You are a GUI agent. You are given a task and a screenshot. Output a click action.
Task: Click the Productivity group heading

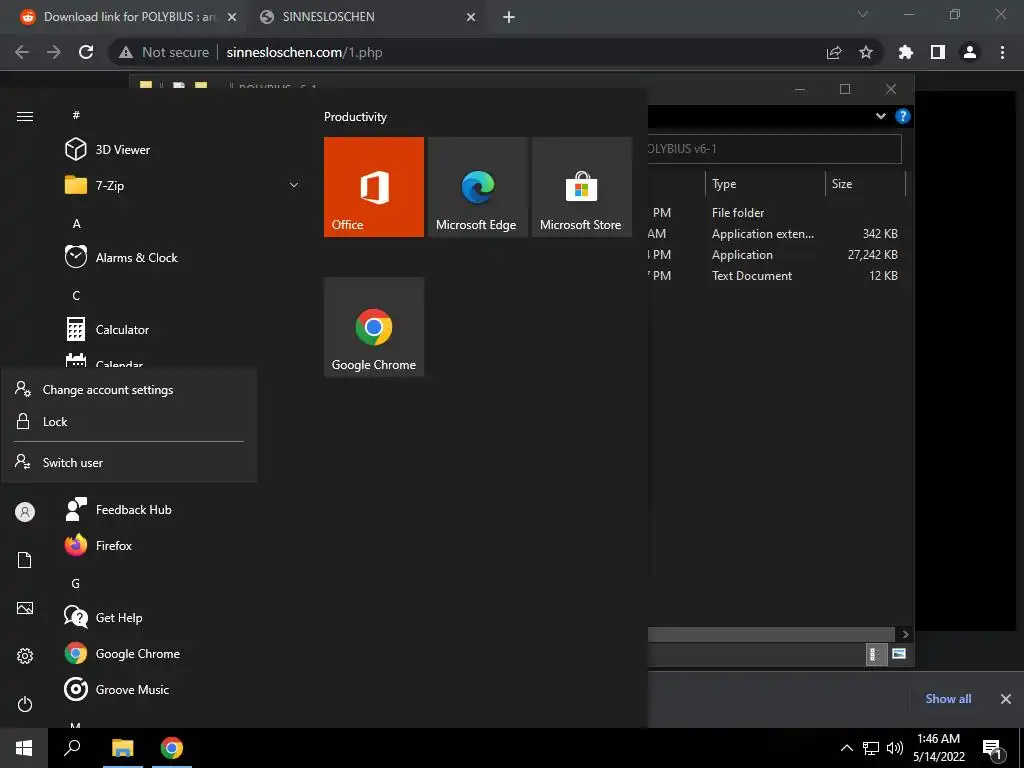[x=355, y=117]
